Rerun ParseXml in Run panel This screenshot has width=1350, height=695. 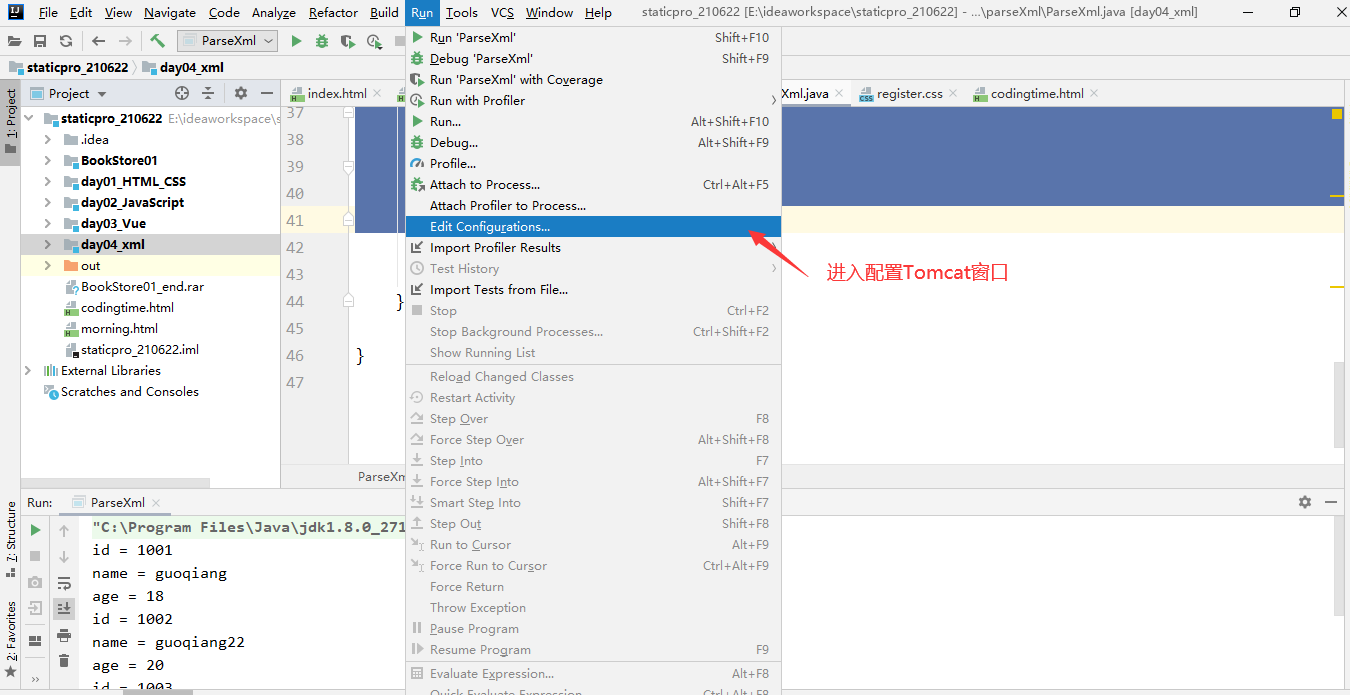click(35, 530)
